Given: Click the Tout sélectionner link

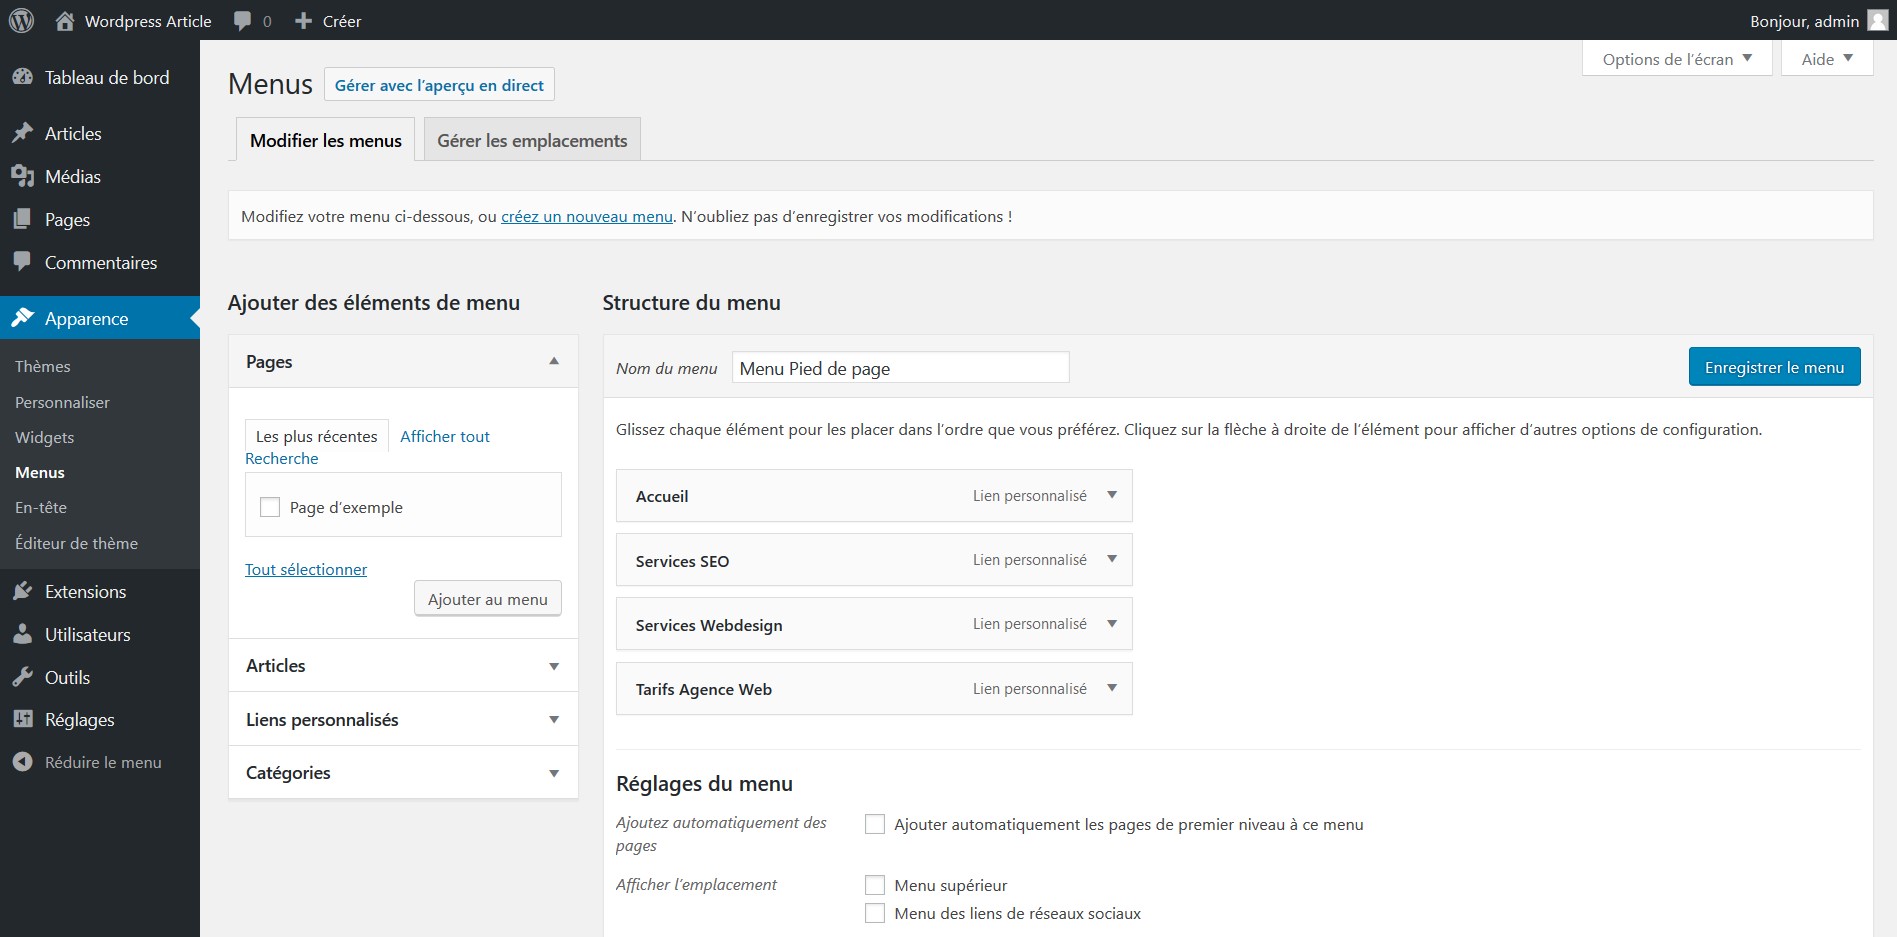Looking at the screenshot, I should (x=306, y=569).
